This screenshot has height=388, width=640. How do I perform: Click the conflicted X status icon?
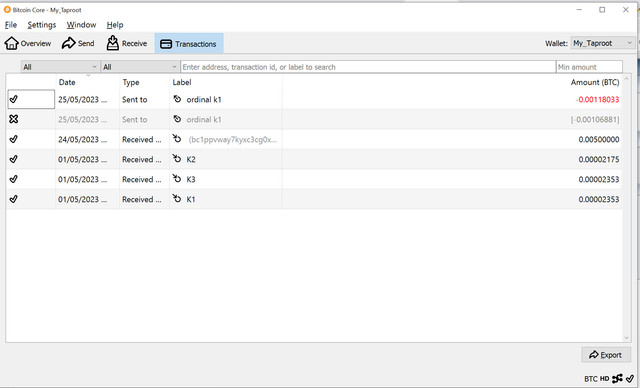[x=13, y=119]
